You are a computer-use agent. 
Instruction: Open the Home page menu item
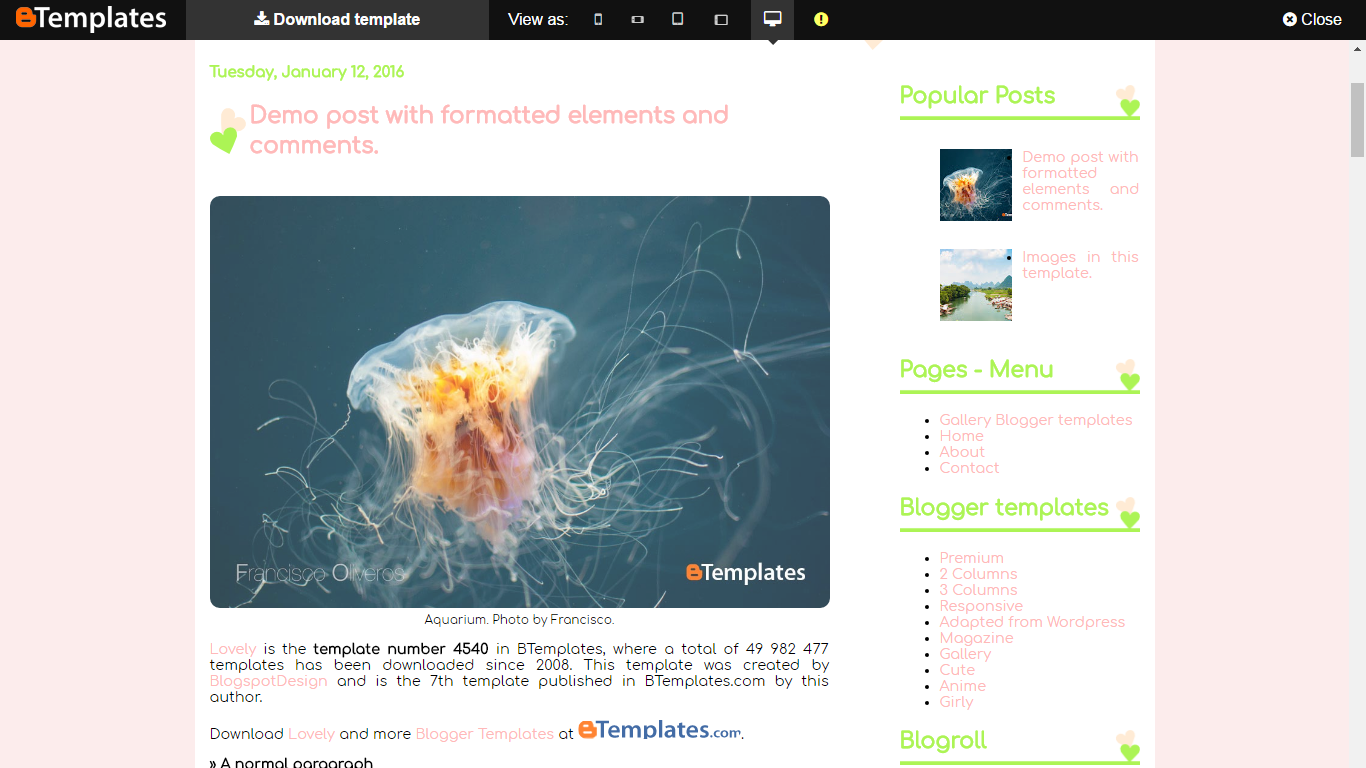click(961, 435)
